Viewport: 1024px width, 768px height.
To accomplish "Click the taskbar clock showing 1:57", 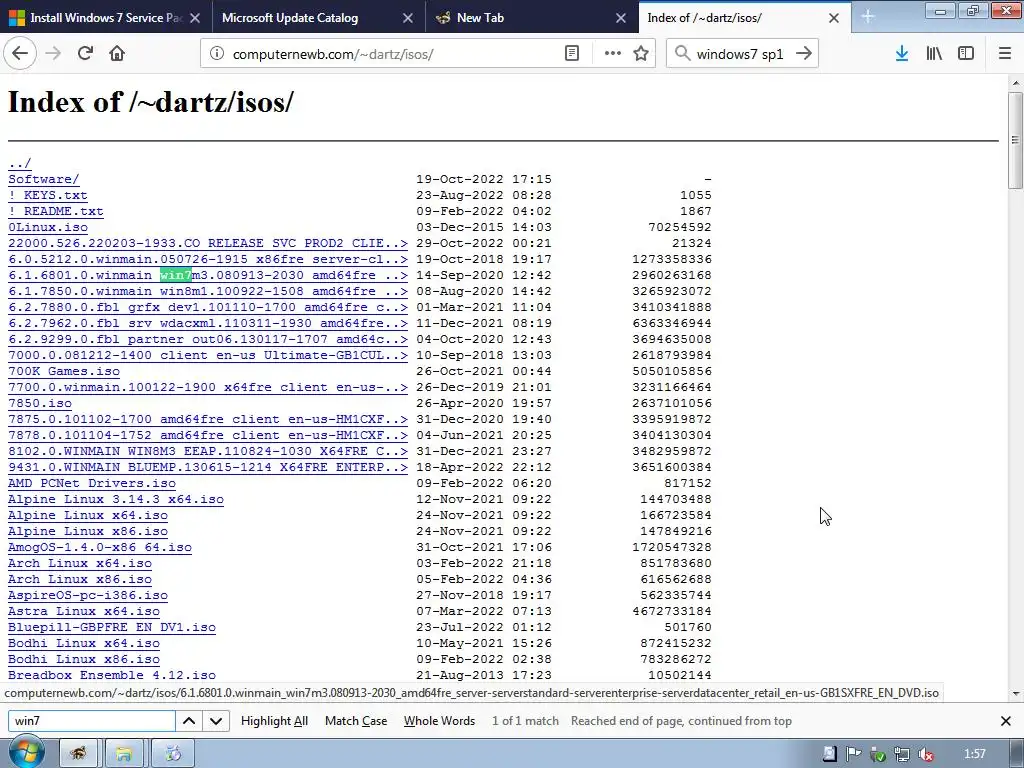I will click(x=974, y=754).
